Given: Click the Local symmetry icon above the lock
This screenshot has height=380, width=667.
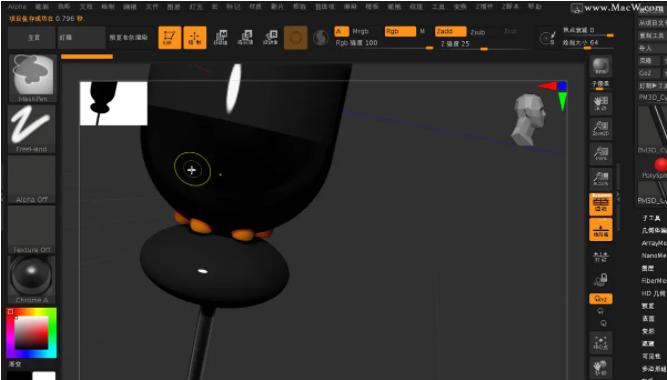Looking at the screenshot, I should click(x=601, y=256).
